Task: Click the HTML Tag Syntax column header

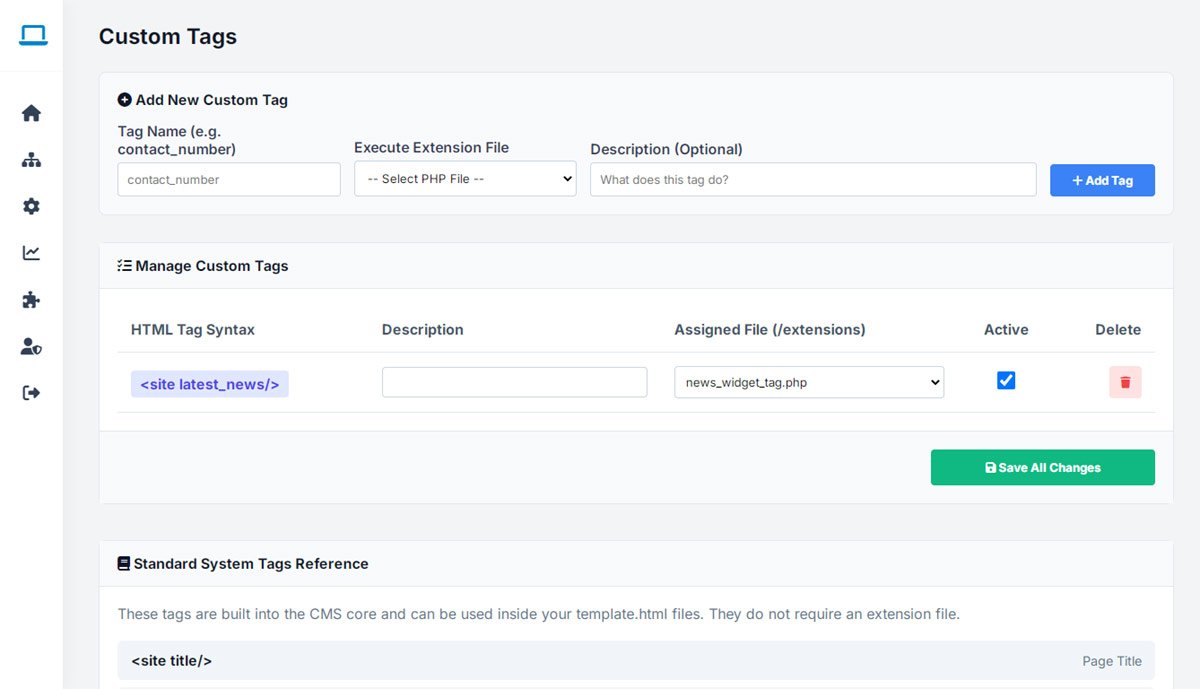Action: point(193,329)
